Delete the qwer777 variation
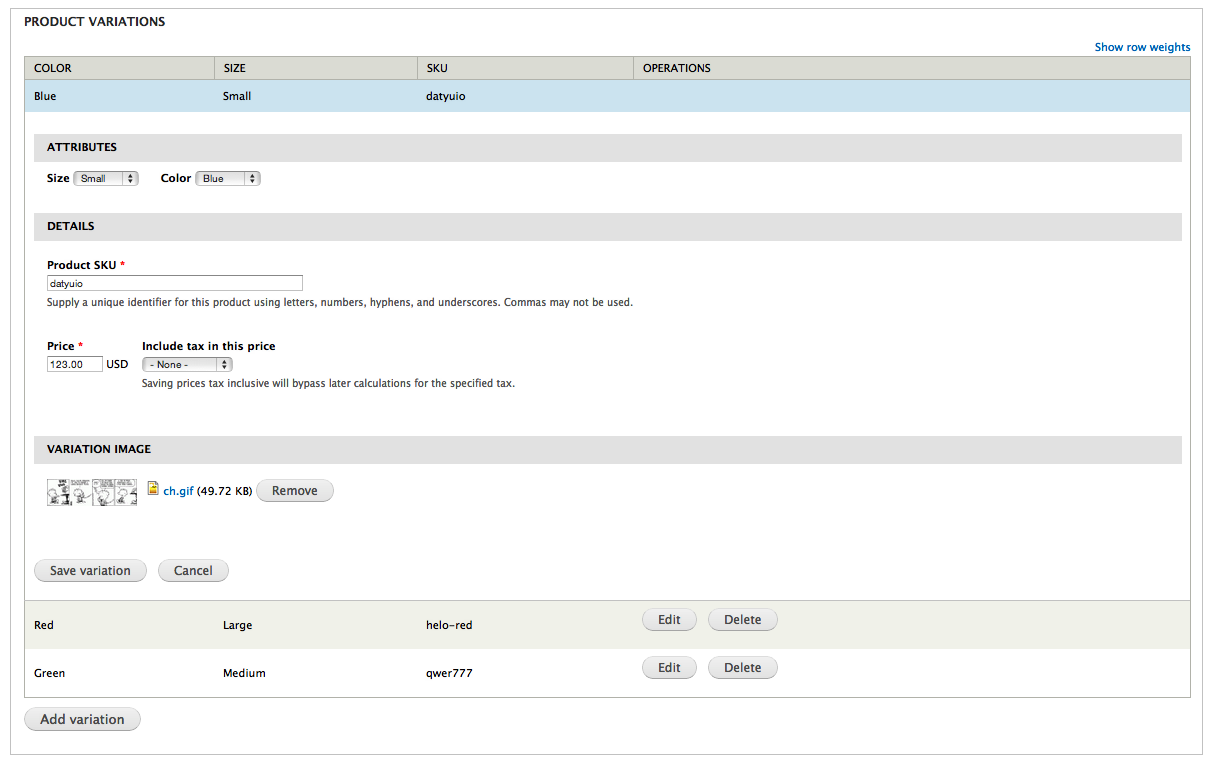 [x=742, y=668]
